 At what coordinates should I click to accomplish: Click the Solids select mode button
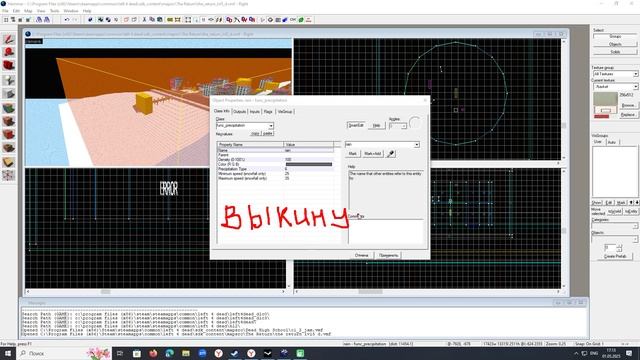(x=615, y=52)
